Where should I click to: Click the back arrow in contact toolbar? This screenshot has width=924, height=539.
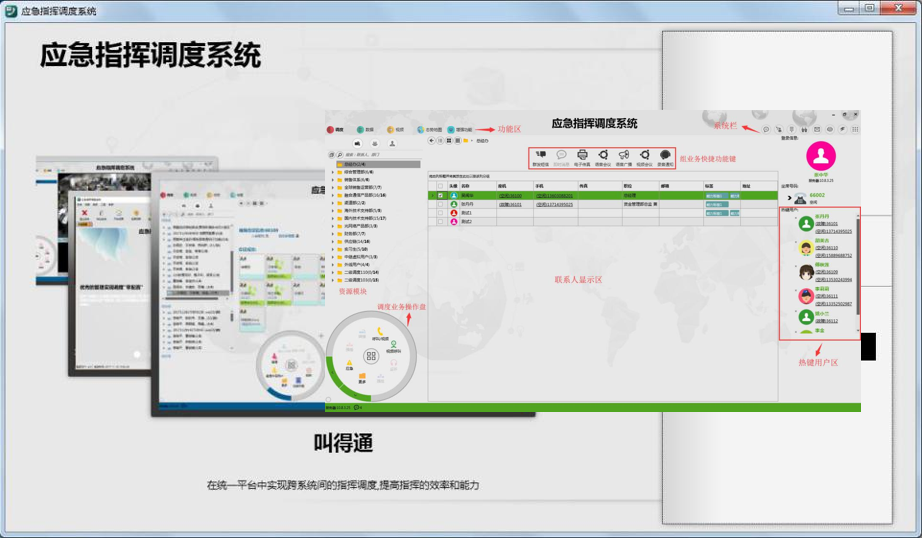tap(431, 141)
